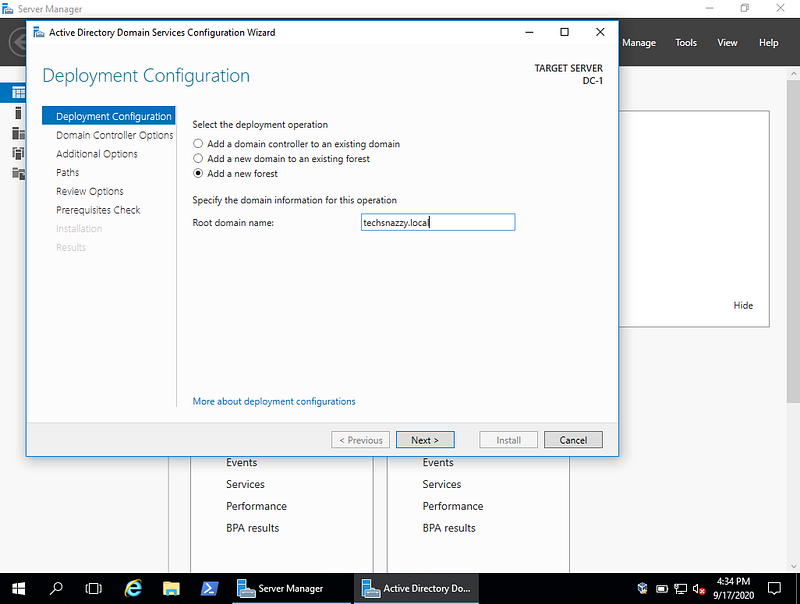The image size is (800, 604).
Task: Open the Dashboard icon in Server Manager sidebar
Action: (18, 93)
